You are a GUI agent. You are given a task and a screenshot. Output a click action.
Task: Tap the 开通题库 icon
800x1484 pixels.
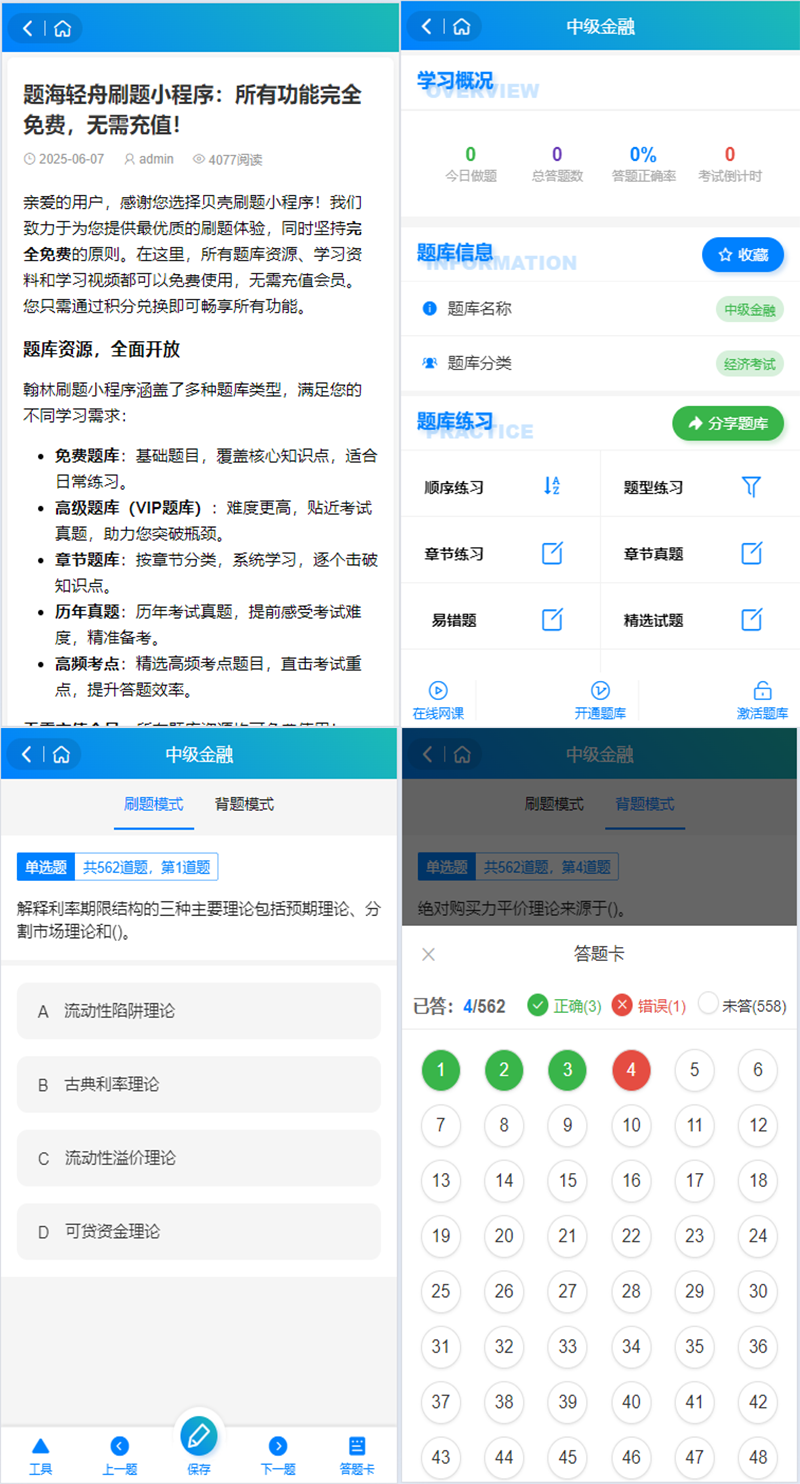pos(600,690)
